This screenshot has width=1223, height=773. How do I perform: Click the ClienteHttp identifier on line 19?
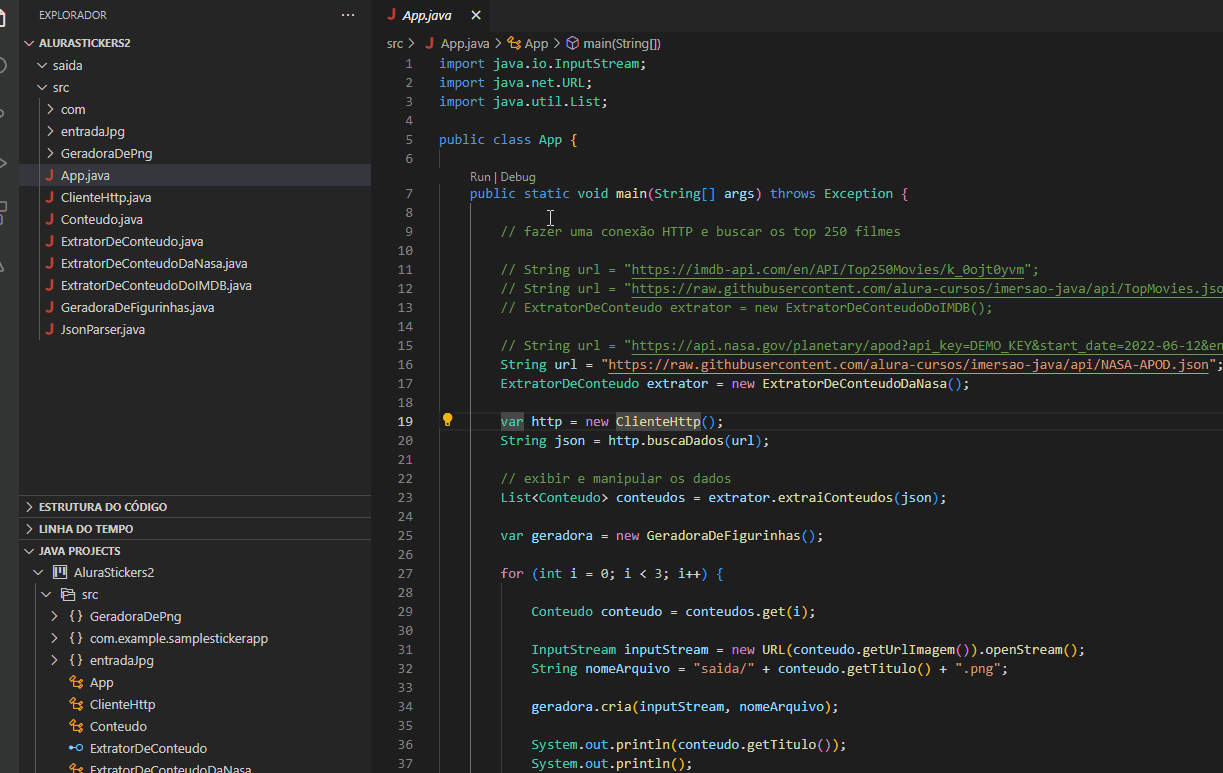658,421
